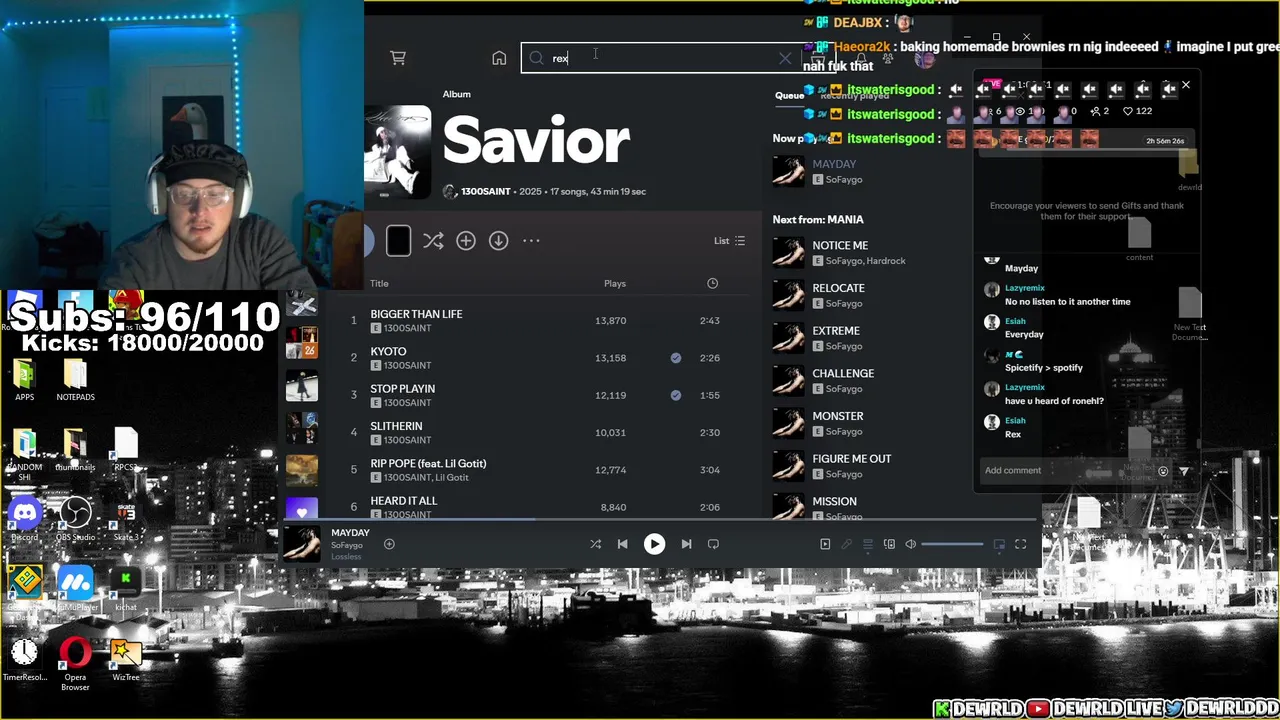Play CHALLENGE from the queue

pos(843,373)
